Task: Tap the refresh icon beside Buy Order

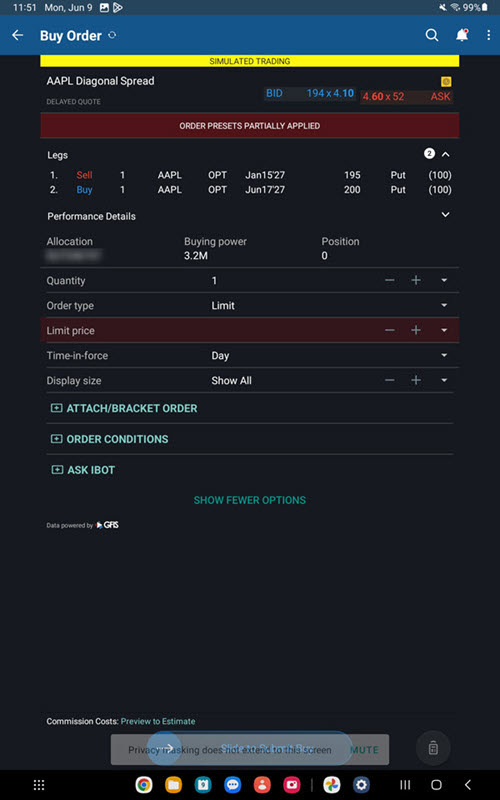Action: coord(112,35)
